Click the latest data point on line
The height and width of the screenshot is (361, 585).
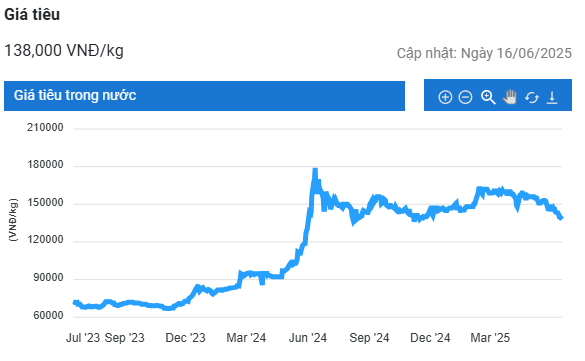click(561, 218)
